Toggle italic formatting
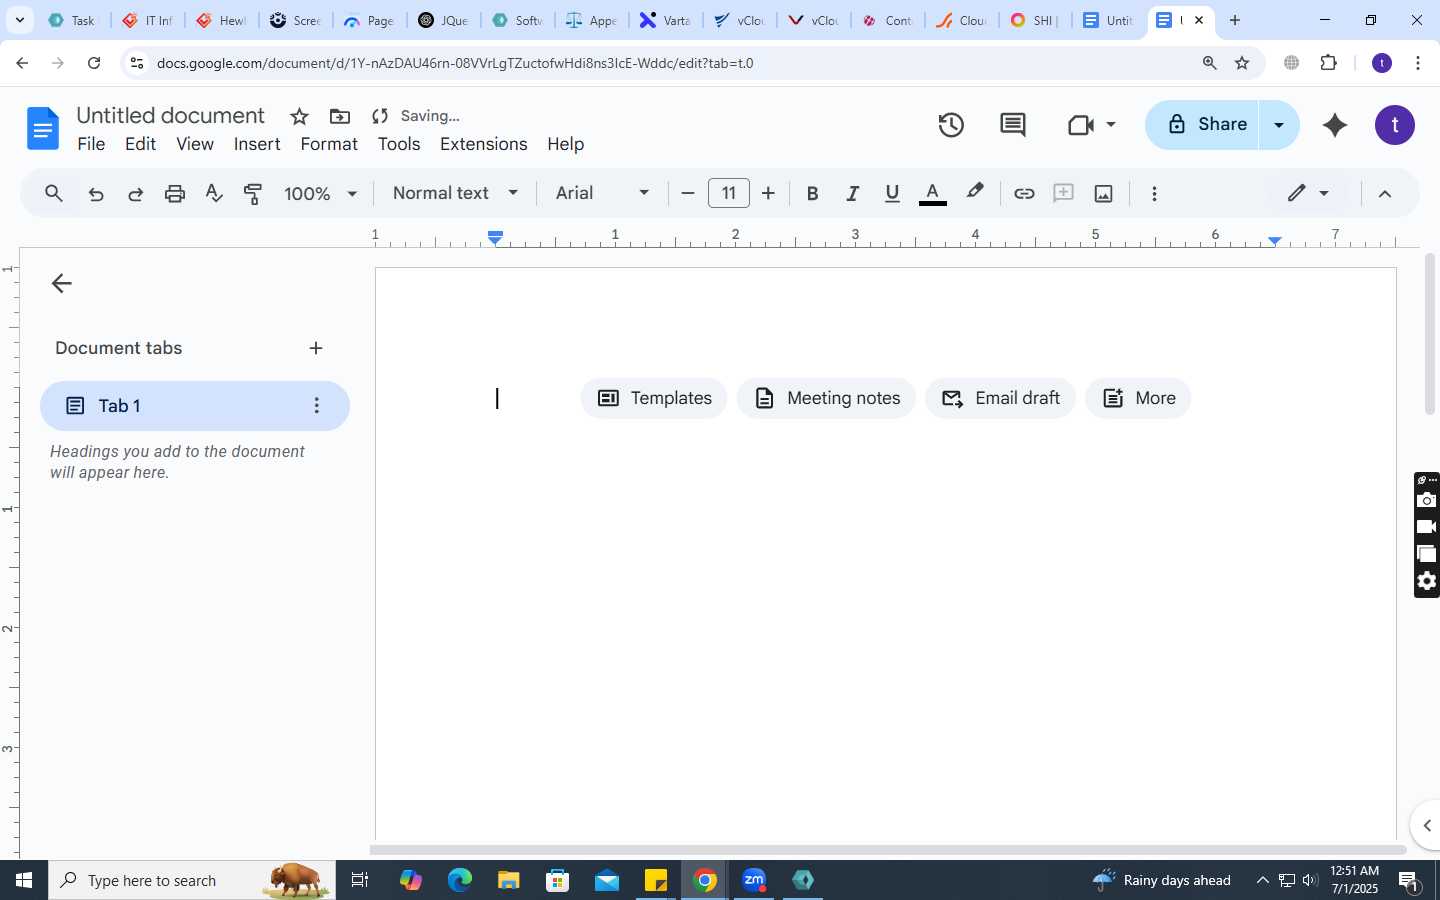The width and height of the screenshot is (1440, 900). (x=852, y=194)
